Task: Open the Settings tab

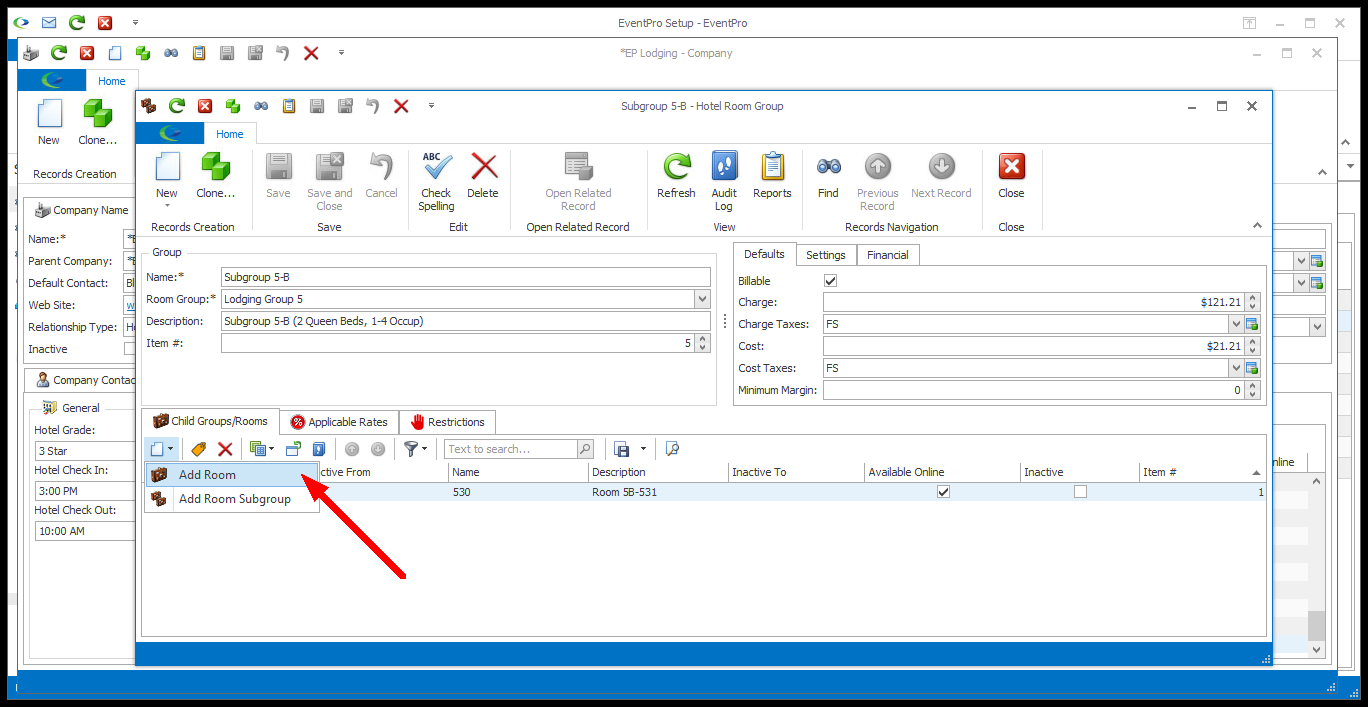Action: (826, 255)
